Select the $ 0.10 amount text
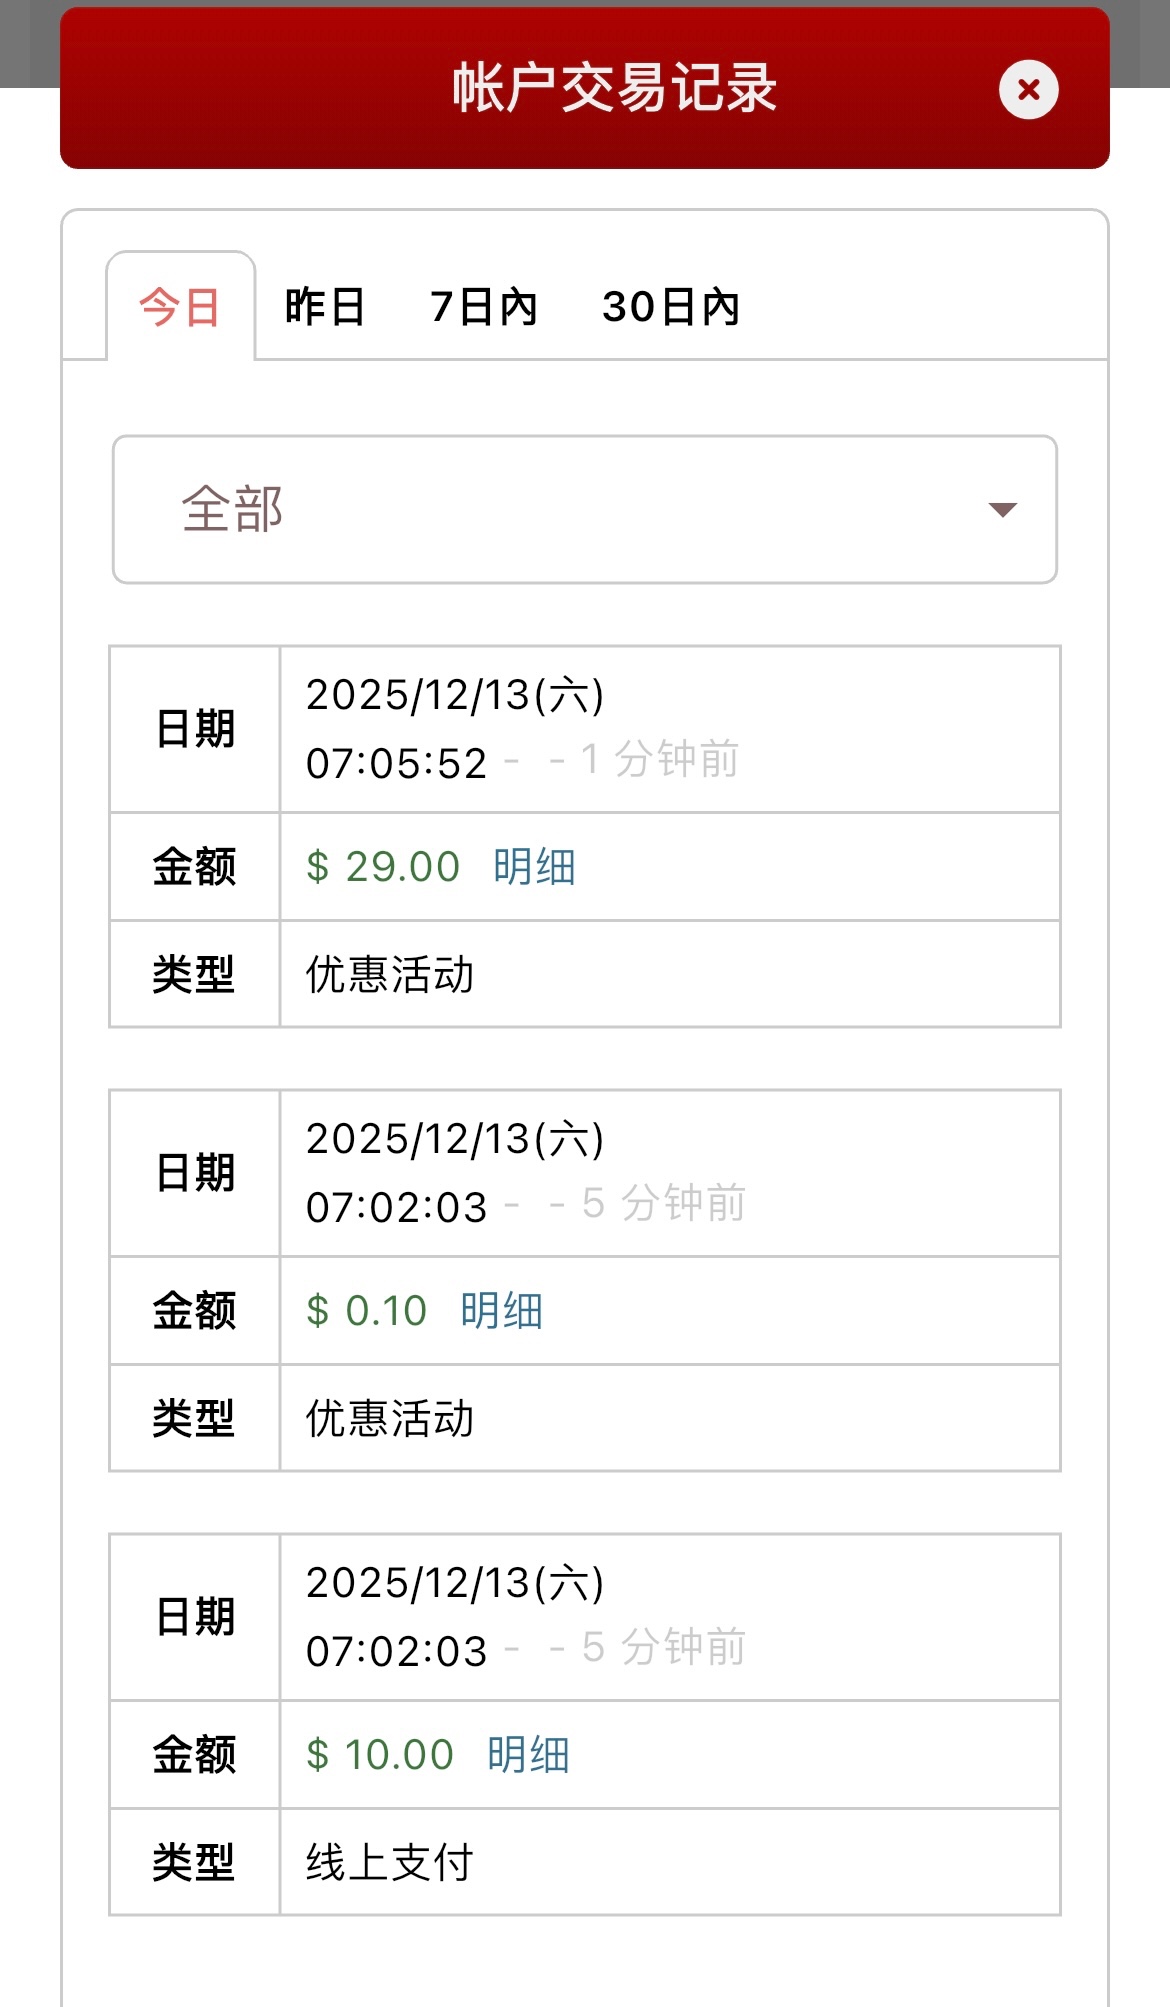The image size is (1170, 2007). pos(367,1311)
